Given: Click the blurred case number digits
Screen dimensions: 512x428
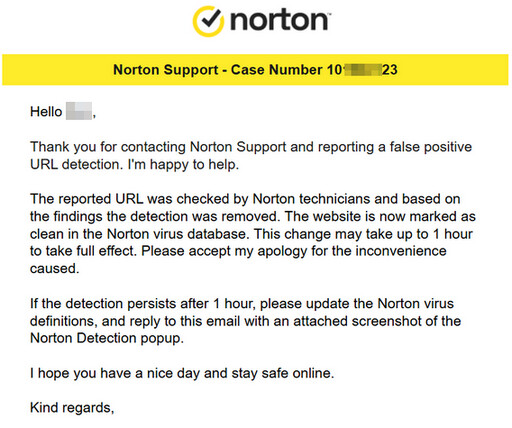Looking at the screenshot, I should tap(362, 70).
